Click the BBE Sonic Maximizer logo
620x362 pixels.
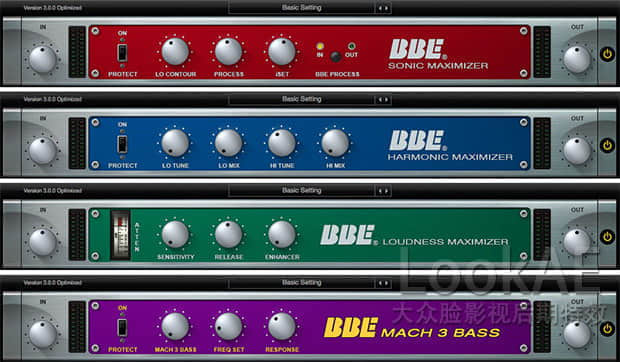[x=438, y=55]
